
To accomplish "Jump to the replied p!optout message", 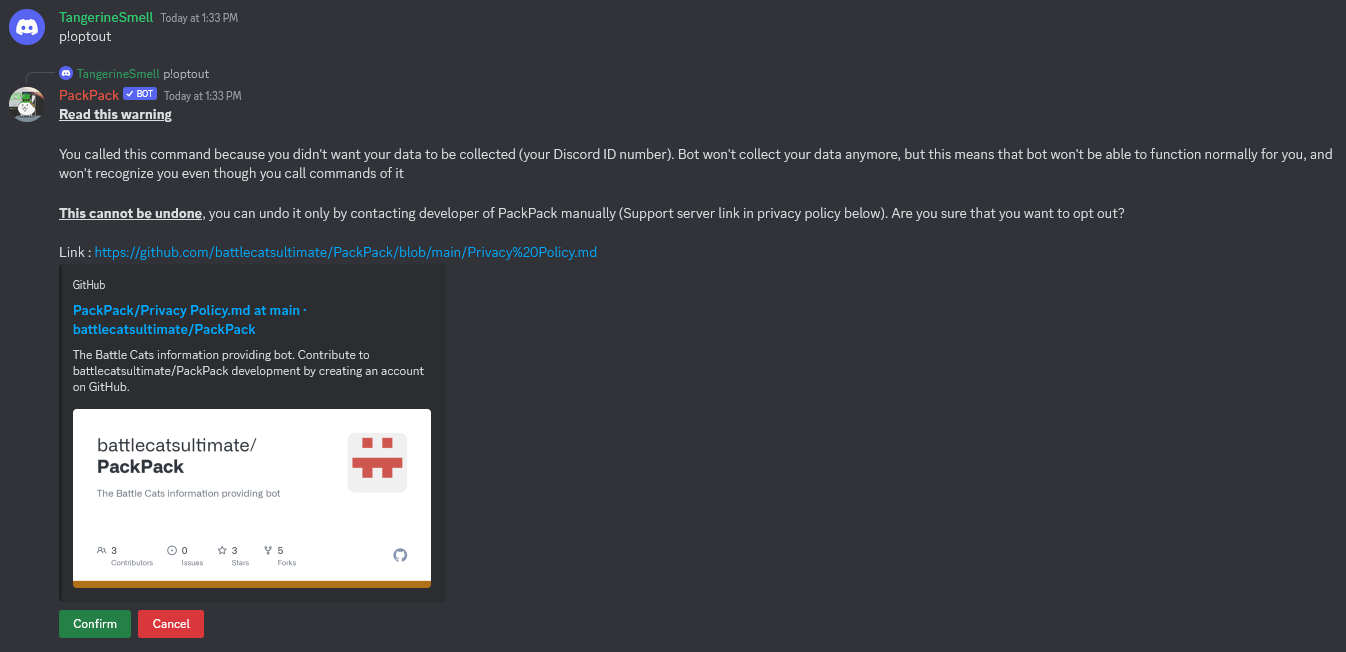I will click(186, 74).
